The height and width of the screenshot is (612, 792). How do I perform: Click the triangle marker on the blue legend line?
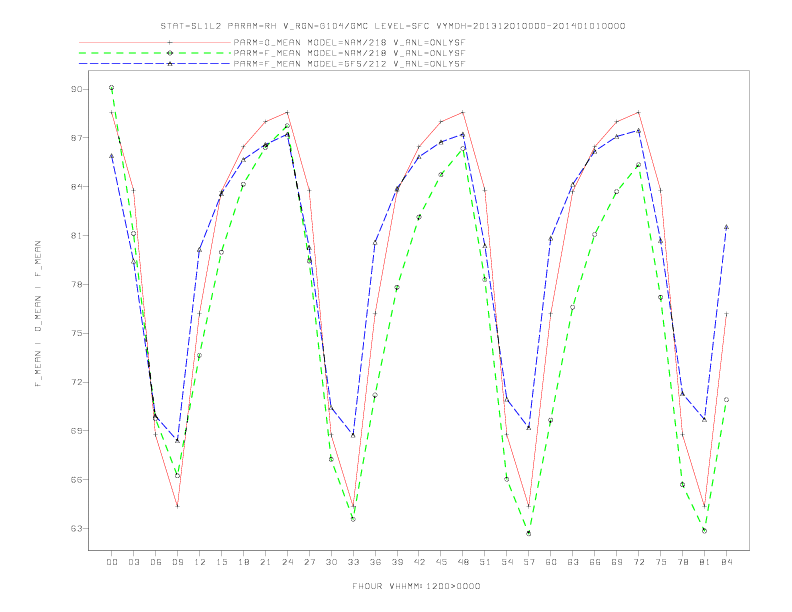click(x=170, y=64)
